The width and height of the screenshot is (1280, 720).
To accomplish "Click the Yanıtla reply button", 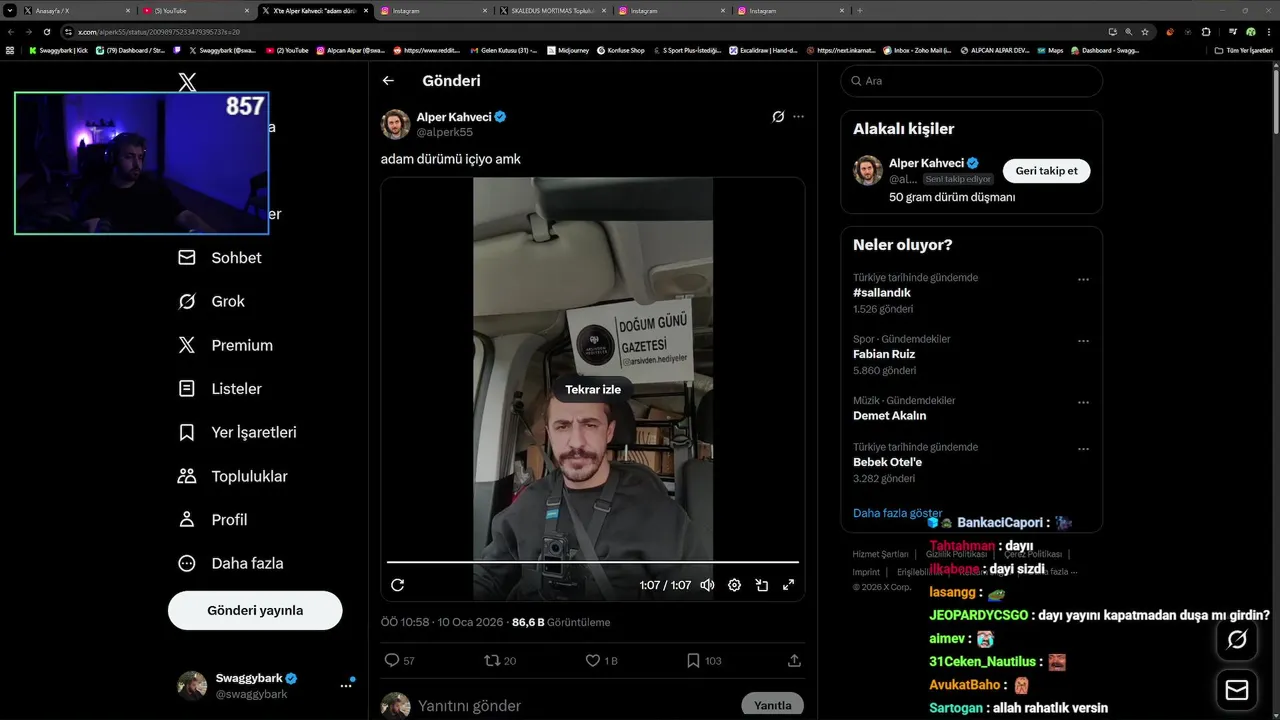I will (x=773, y=705).
